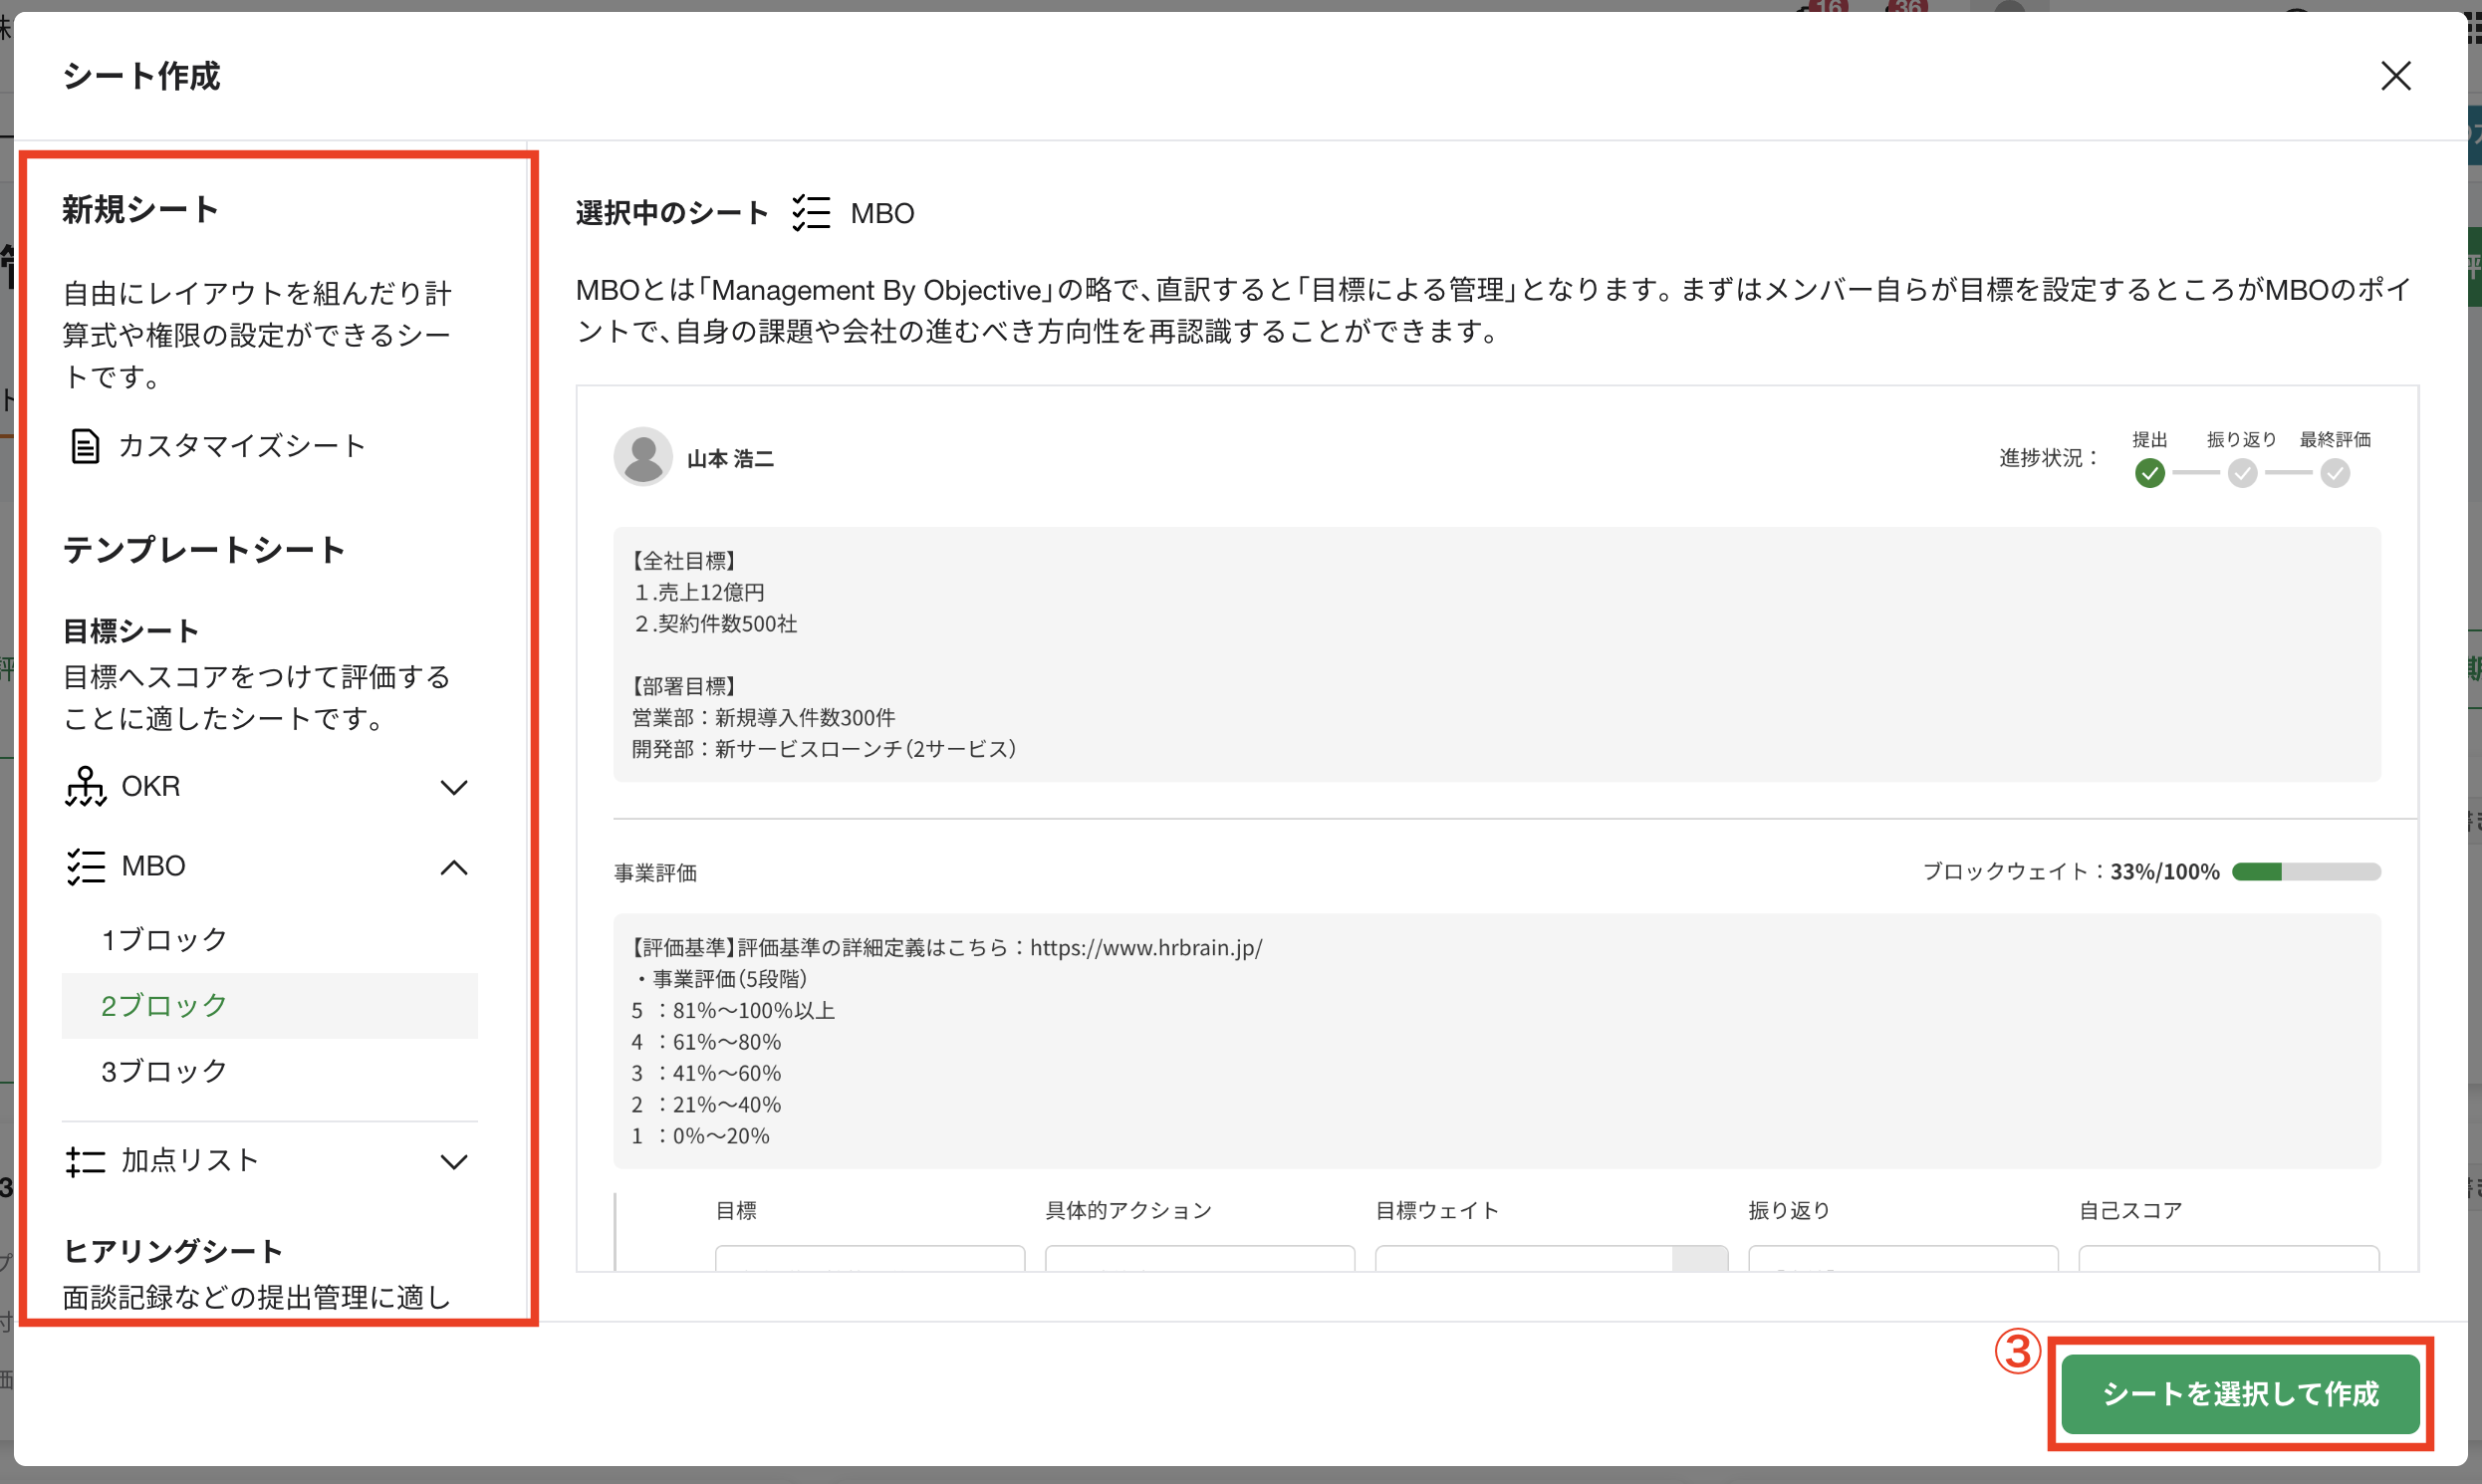The image size is (2482, 1484).
Task: Select the 2ブロック MBO variant
Action: pos(163,1005)
